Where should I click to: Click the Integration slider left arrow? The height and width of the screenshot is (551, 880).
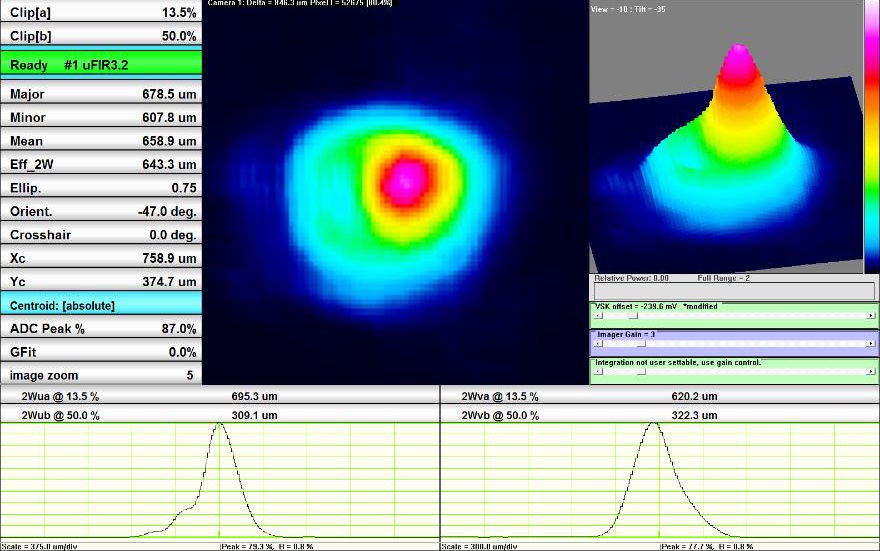pos(596,371)
